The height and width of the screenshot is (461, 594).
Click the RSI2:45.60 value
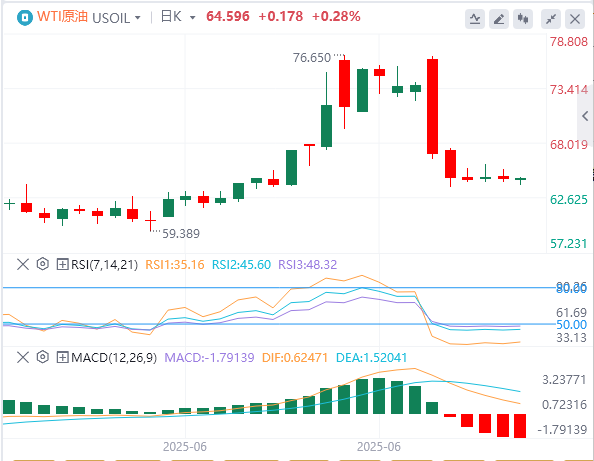(x=241, y=264)
